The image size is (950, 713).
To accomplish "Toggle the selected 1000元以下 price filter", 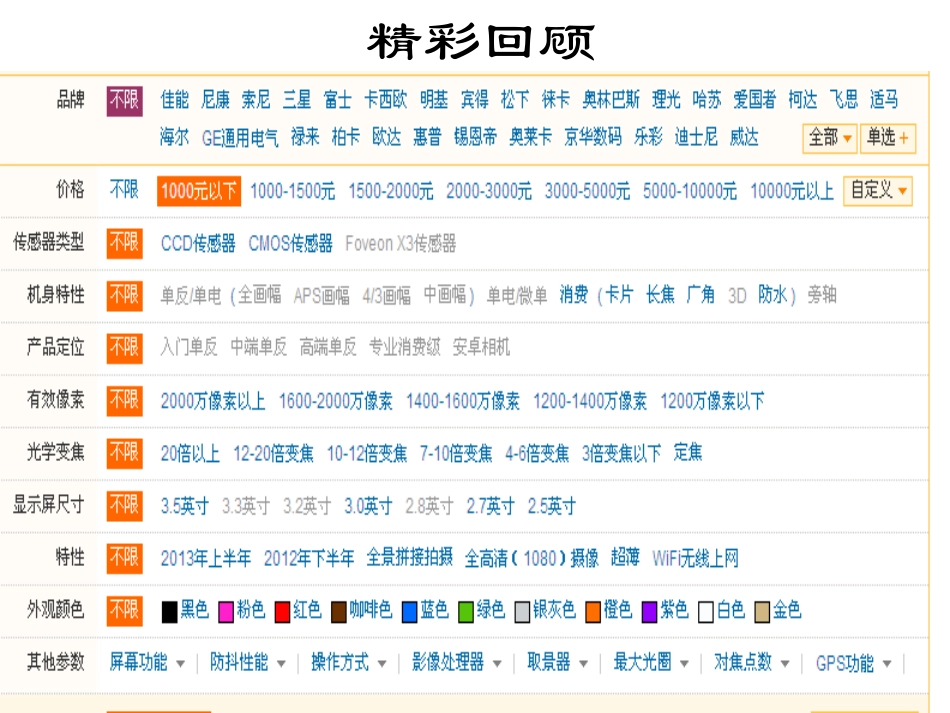I will pyautogui.click(x=199, y=191).
